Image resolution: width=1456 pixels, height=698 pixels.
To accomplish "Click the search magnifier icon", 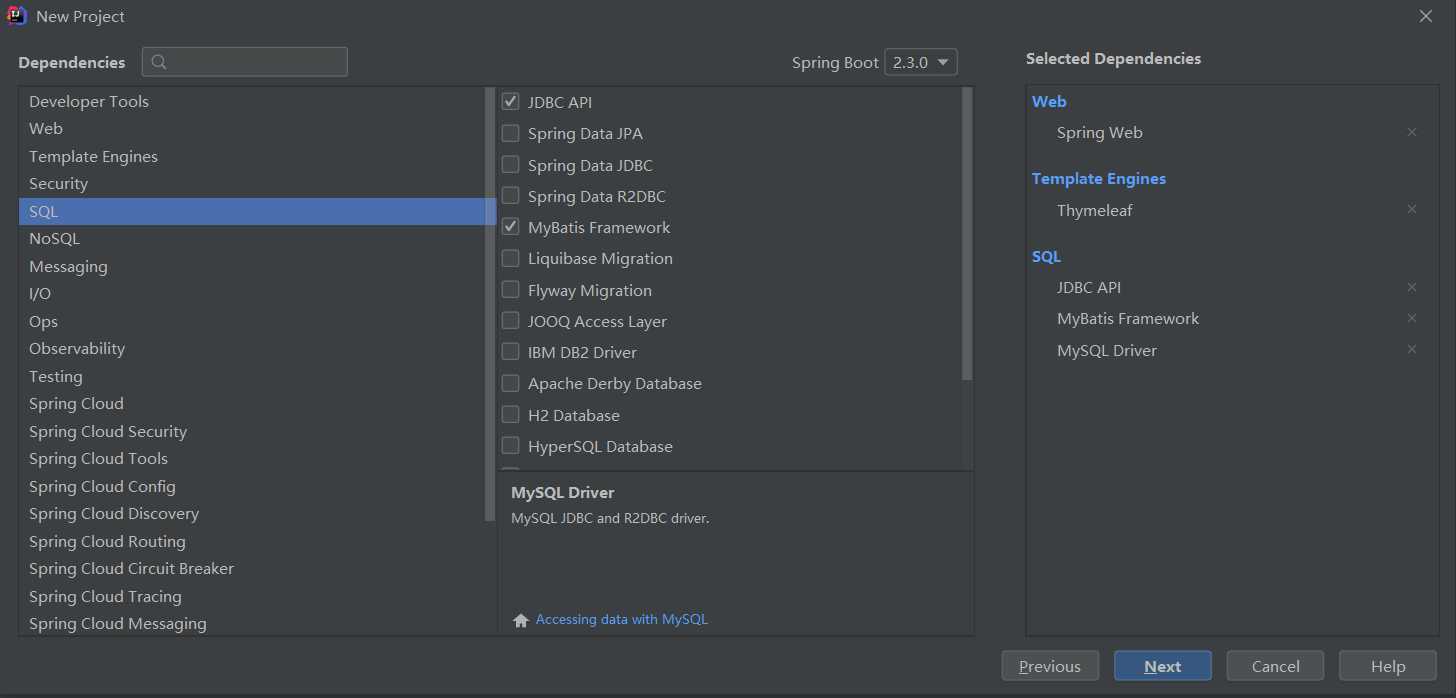I will (160, 62).
